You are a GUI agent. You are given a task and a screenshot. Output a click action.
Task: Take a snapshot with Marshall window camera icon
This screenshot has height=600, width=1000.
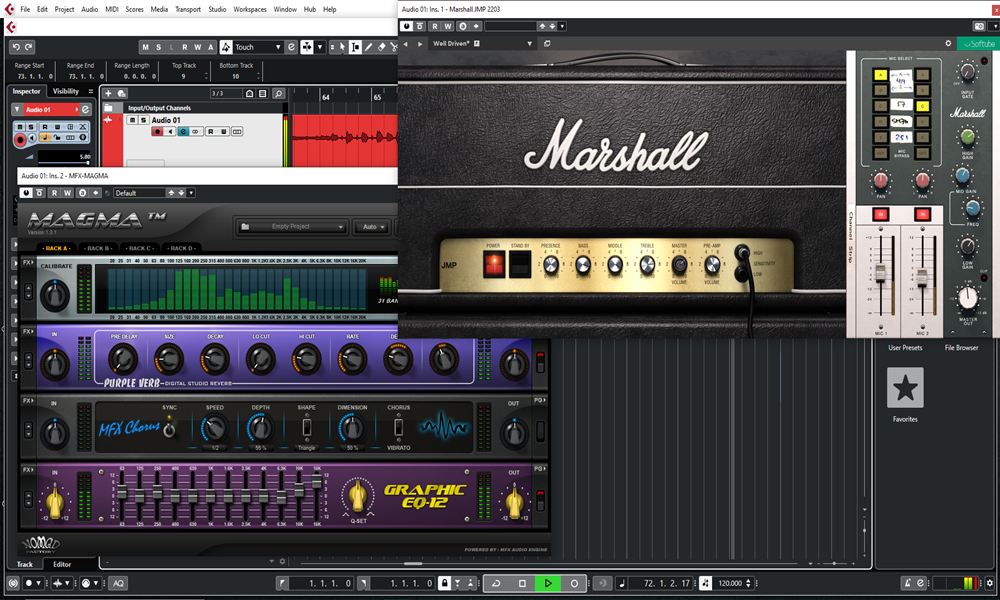click(979, 26)
